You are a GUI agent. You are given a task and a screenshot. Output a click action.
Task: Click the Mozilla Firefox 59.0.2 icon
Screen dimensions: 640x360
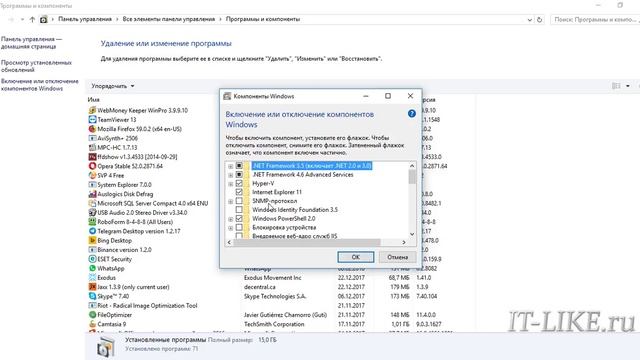point(92,129)
